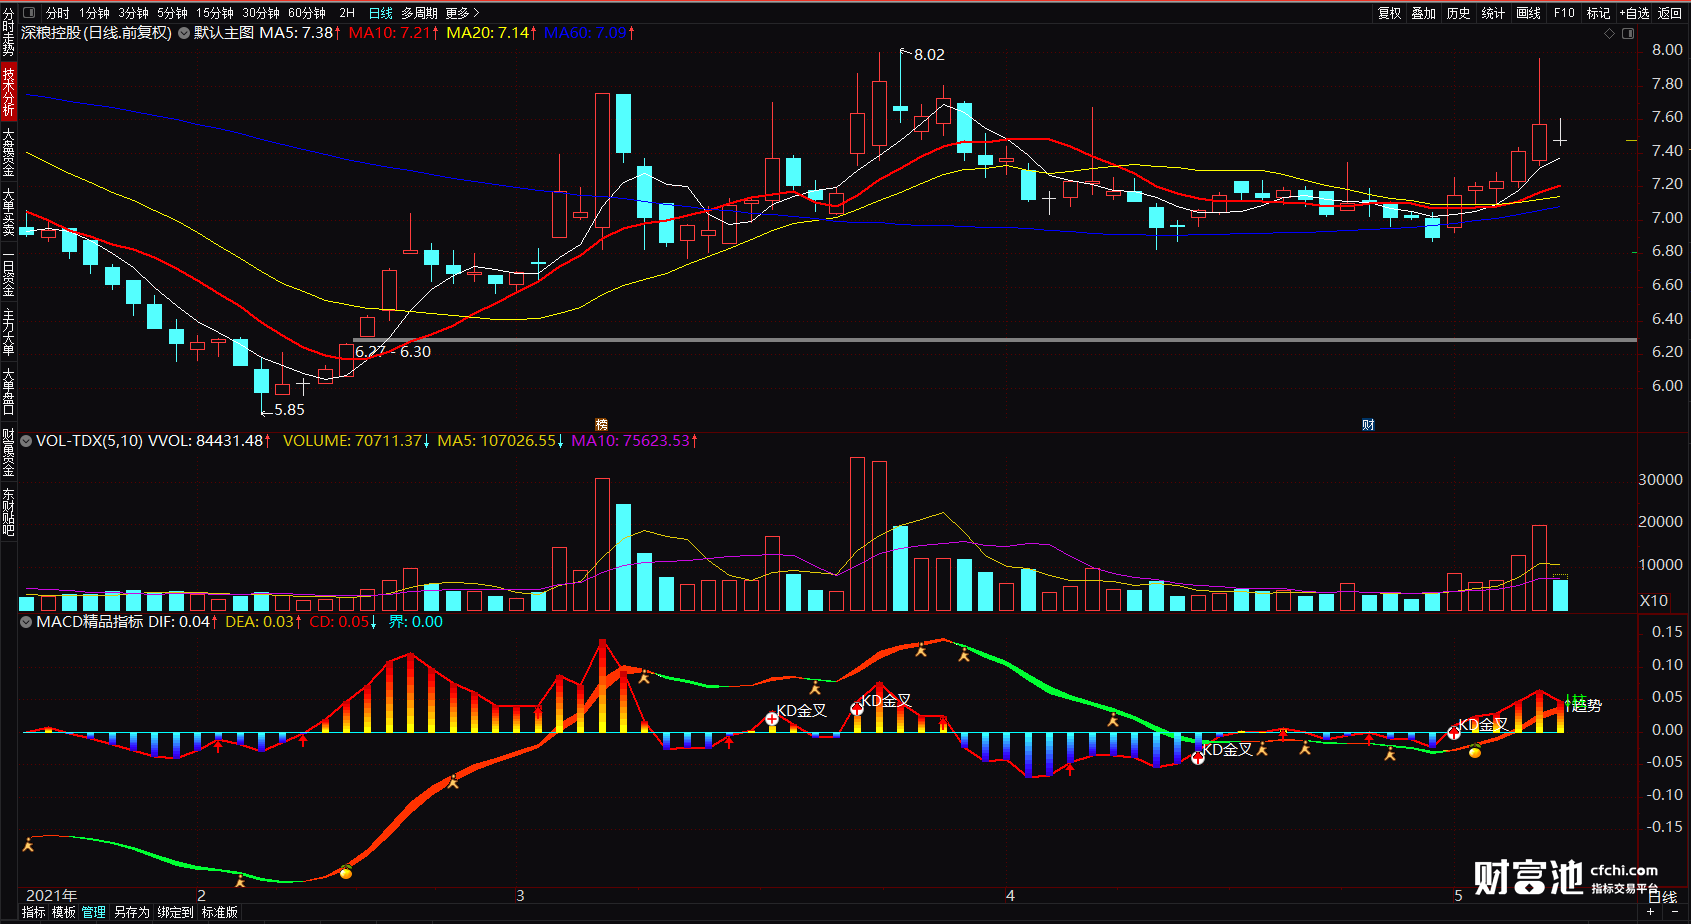Click the 趋势 trend label on MACD

pyautogui.click(x=1586, y=705)
